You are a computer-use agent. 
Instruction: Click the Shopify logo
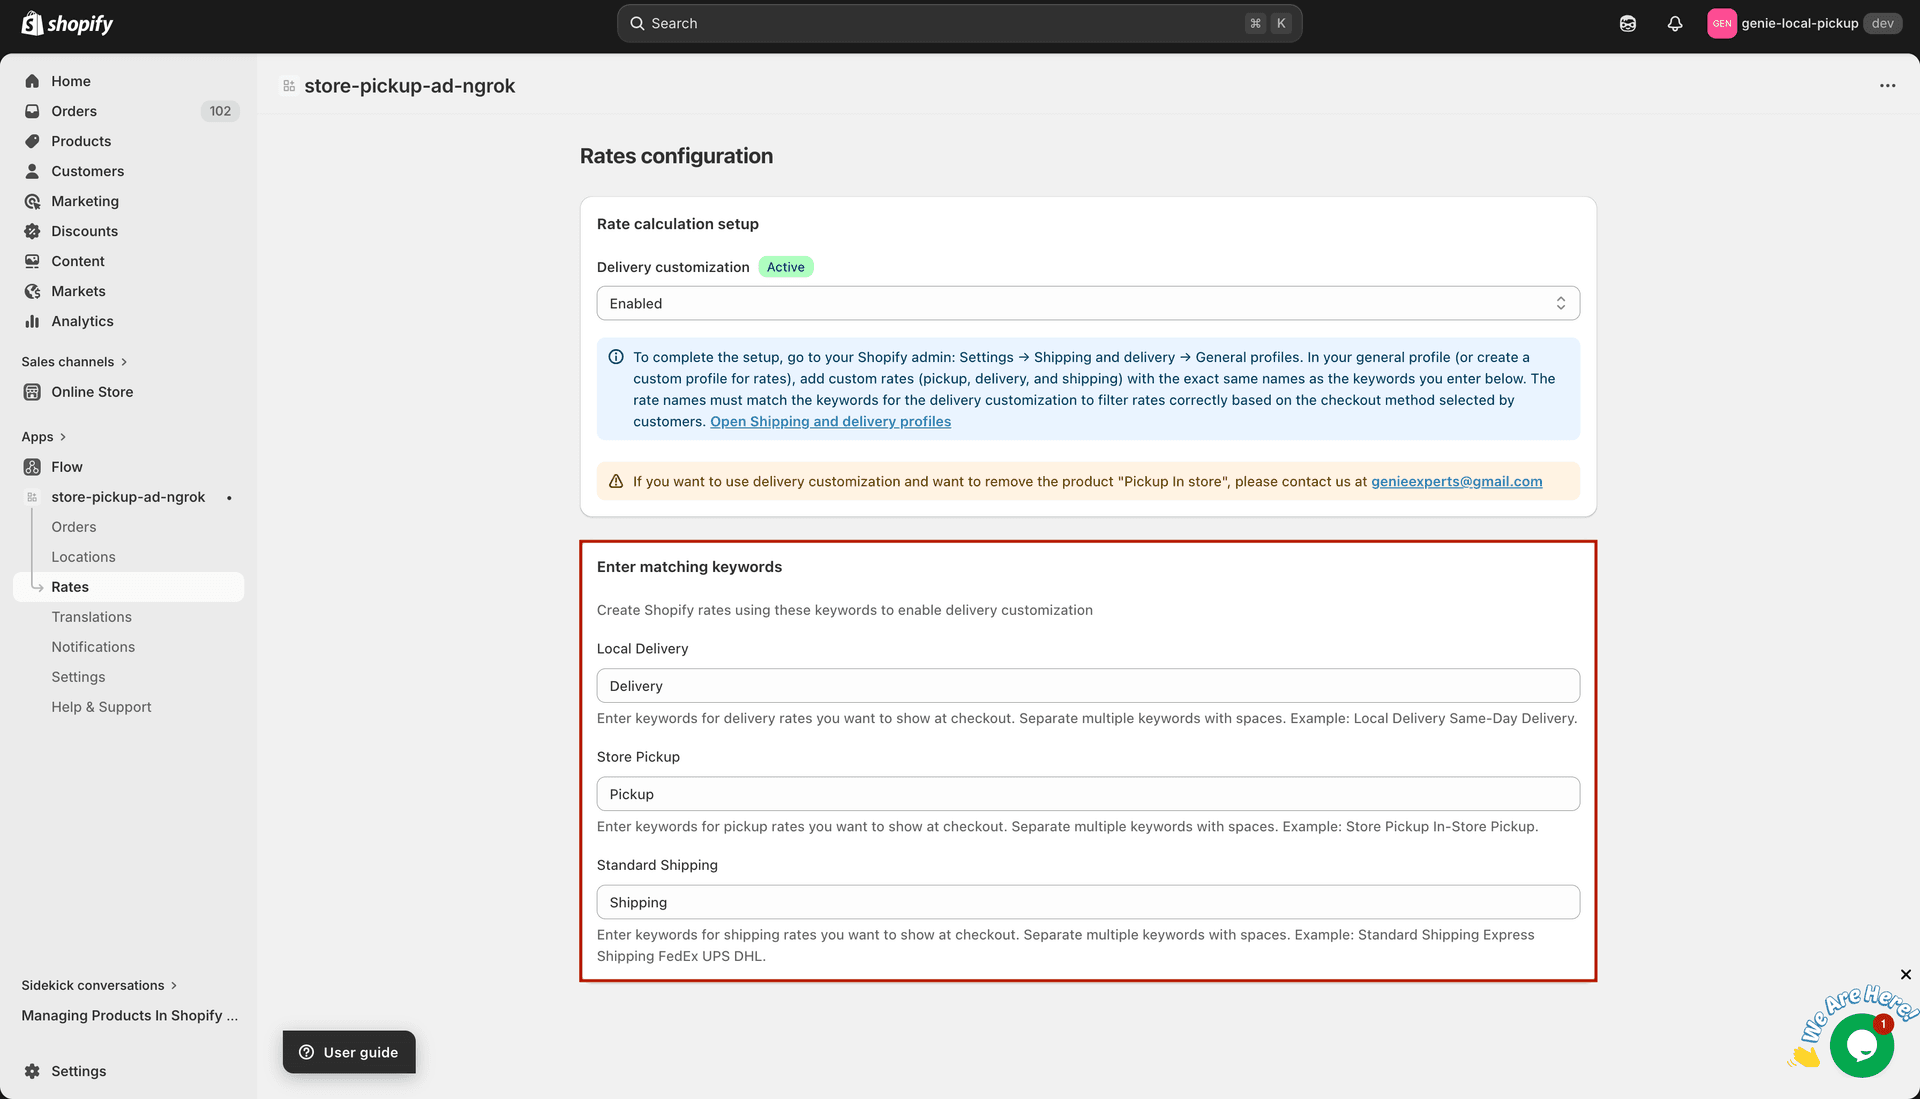67,23
